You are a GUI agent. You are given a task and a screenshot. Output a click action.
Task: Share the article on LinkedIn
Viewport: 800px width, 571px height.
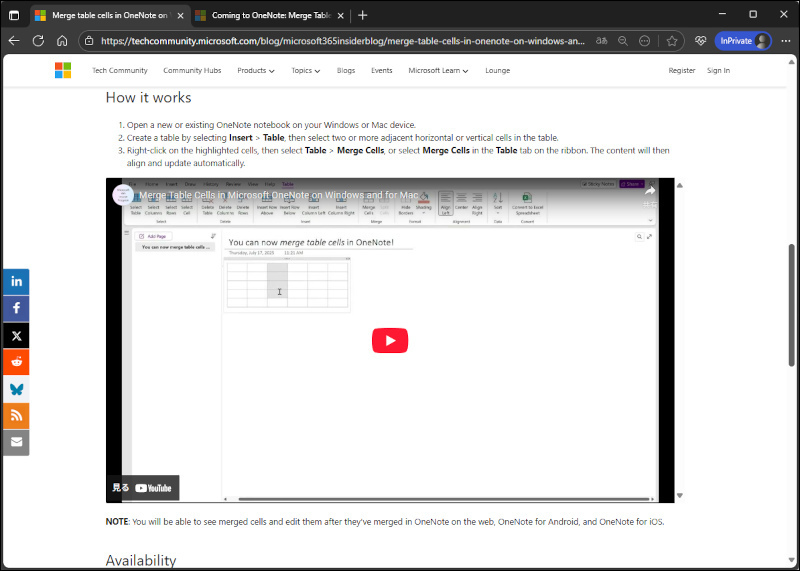pos(16,282)
